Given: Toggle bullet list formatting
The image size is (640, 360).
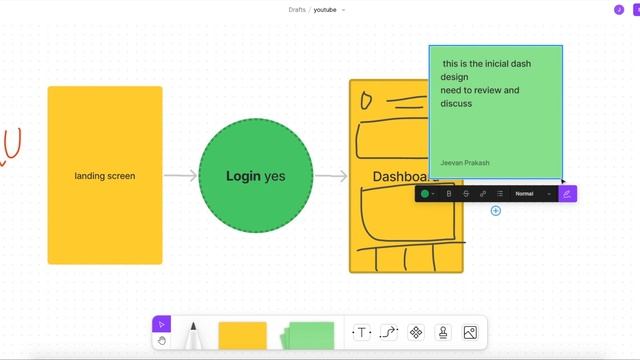Looking at the screenshot, I should click(x=500, y=194).
